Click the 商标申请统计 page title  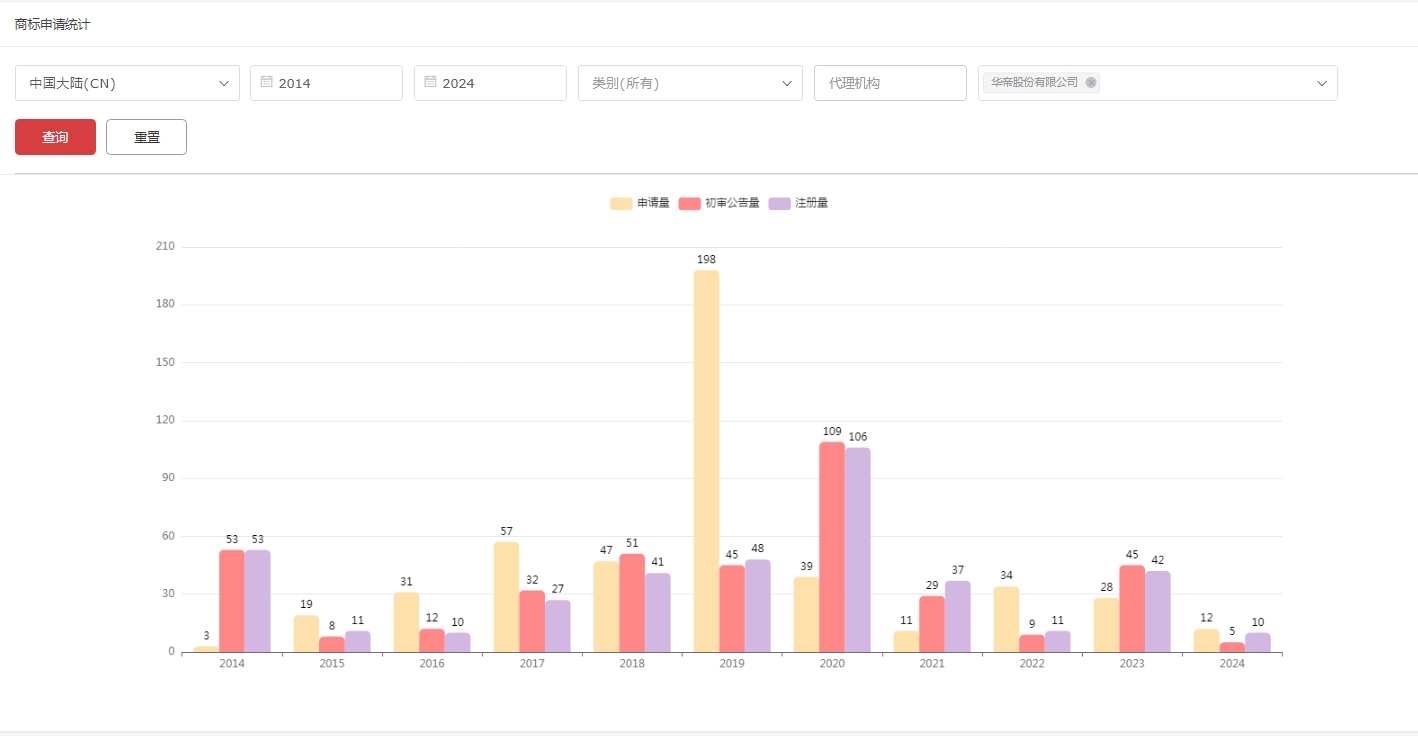[x=52, y=24]
